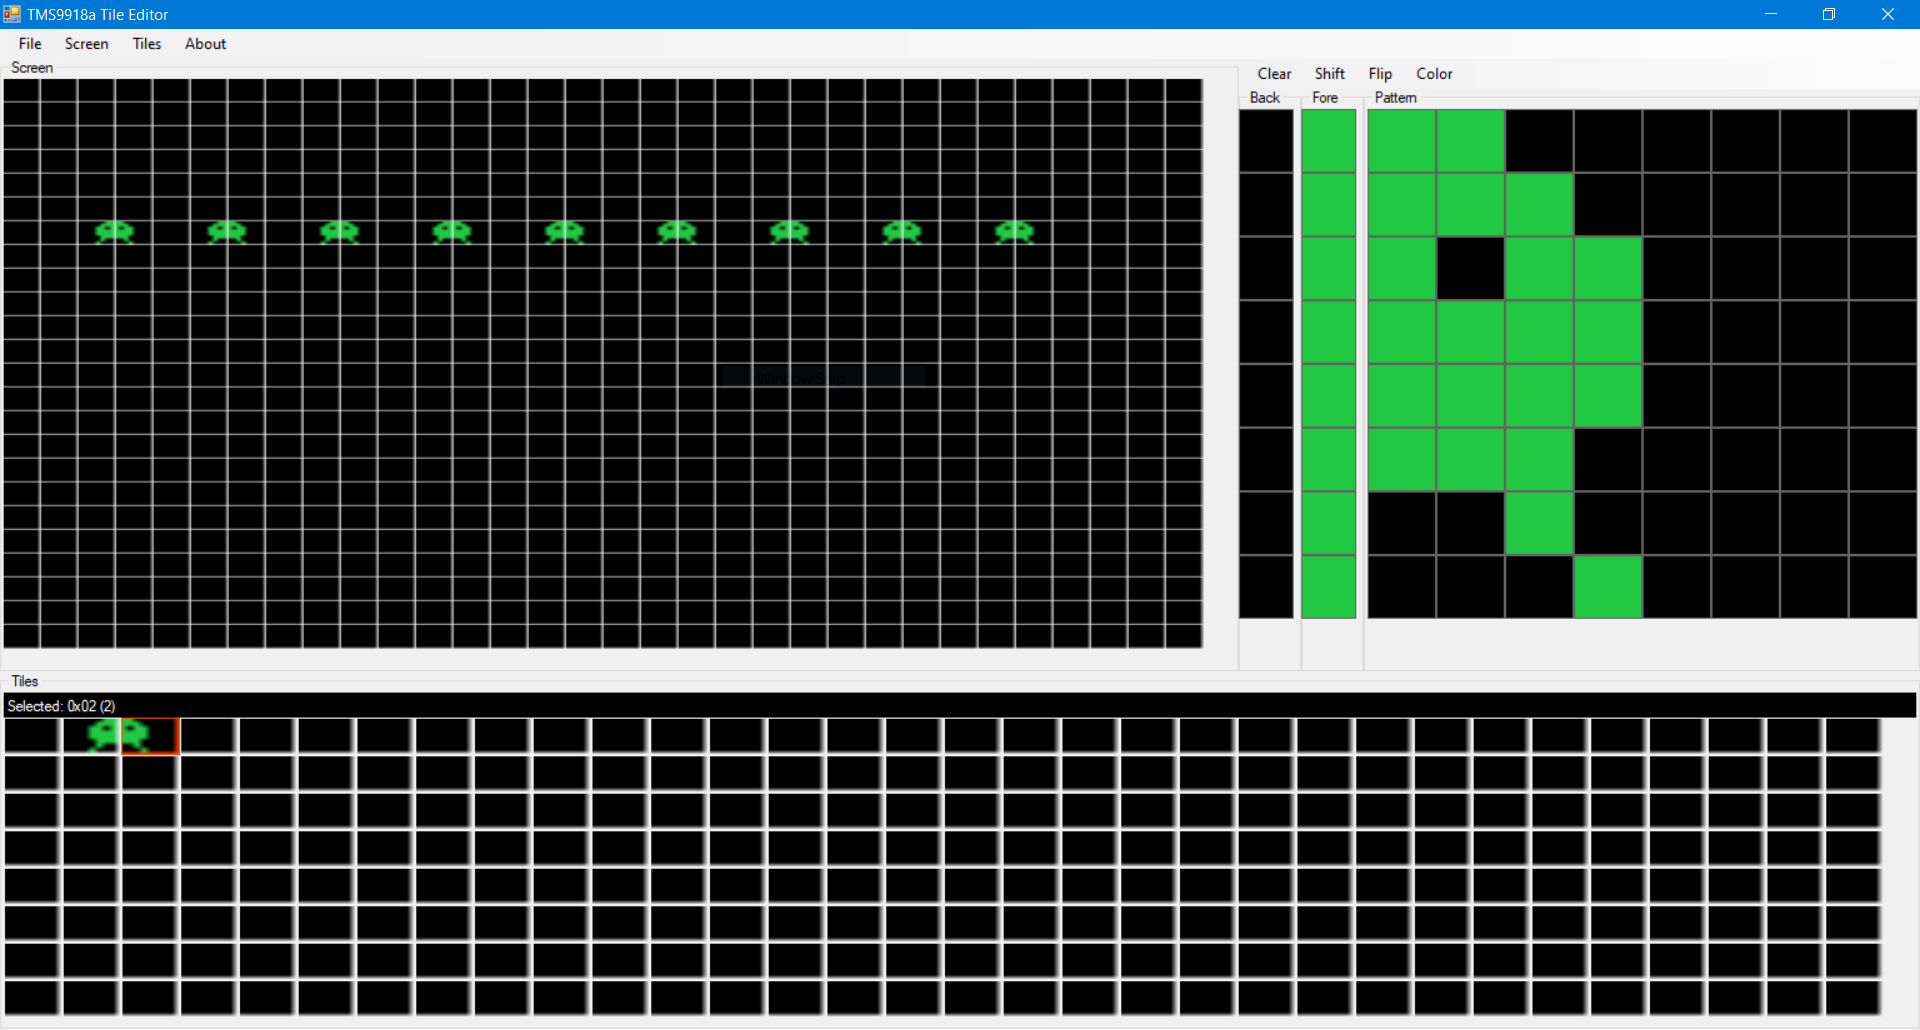Open the Tiles menu
1920x1030 pixels.
click(147, 44)
